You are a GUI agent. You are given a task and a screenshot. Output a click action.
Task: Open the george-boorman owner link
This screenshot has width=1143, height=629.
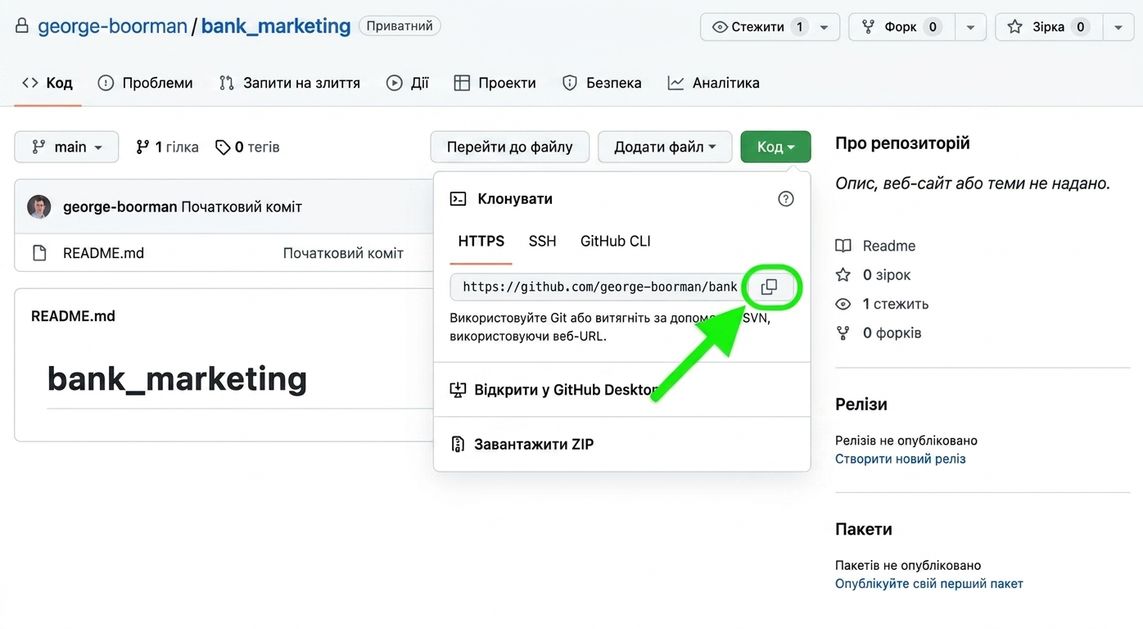tap(112, 26)
